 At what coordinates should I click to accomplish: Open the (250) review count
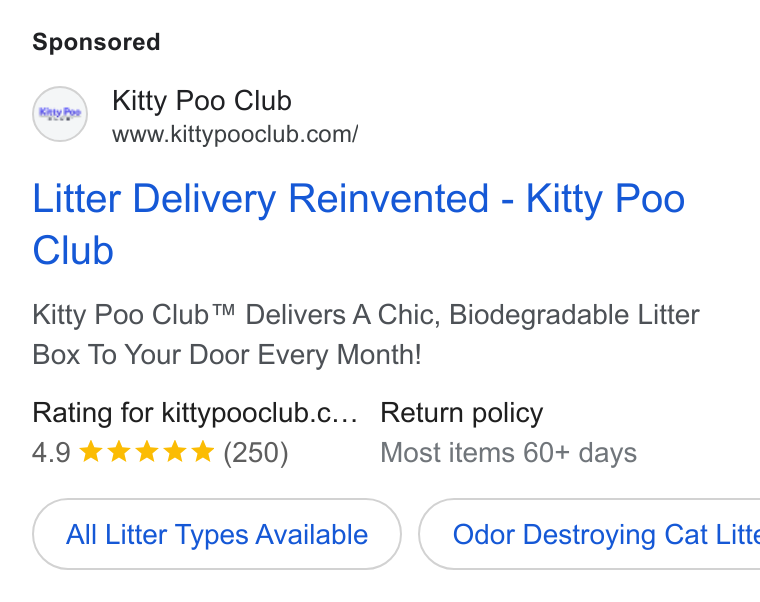click(256, 453)
